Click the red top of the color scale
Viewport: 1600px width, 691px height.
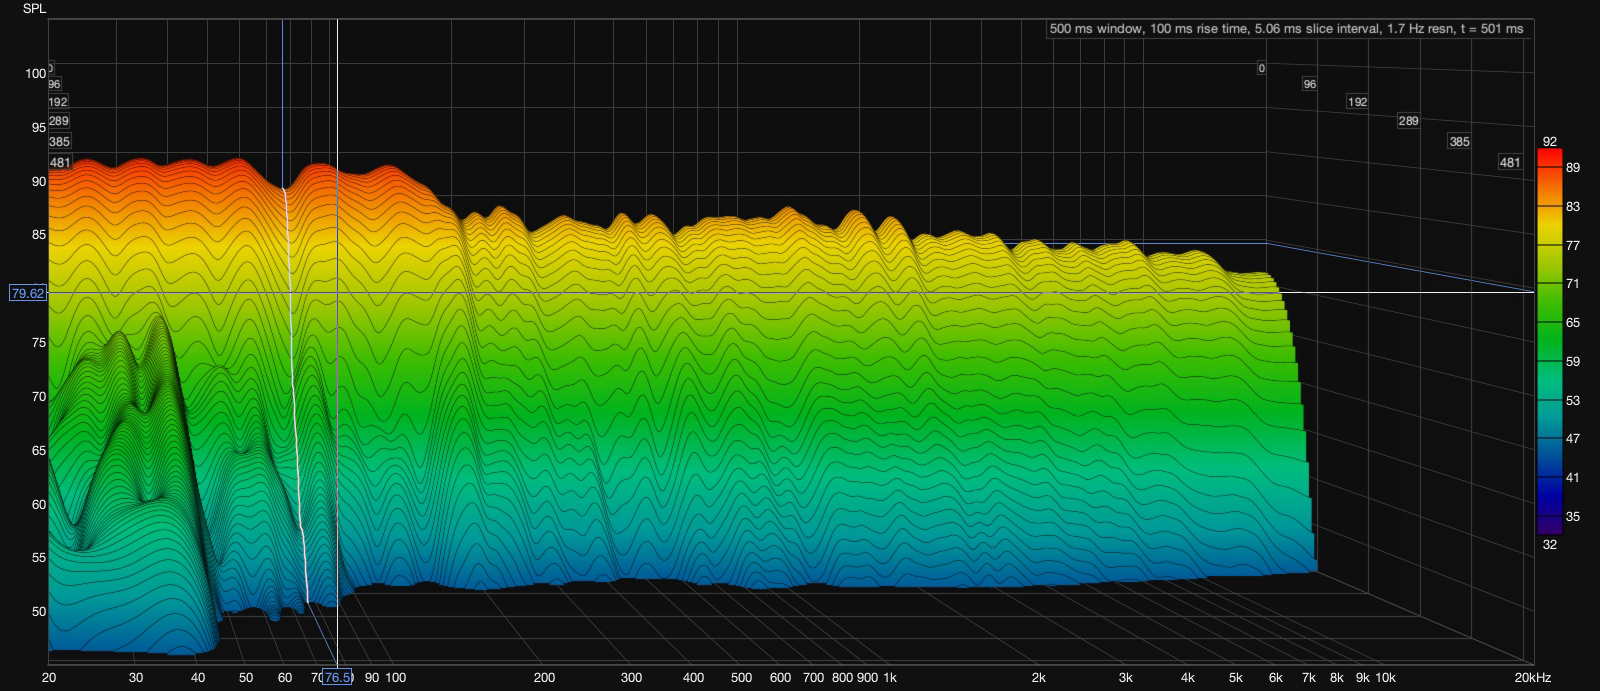pos(1549,157)
